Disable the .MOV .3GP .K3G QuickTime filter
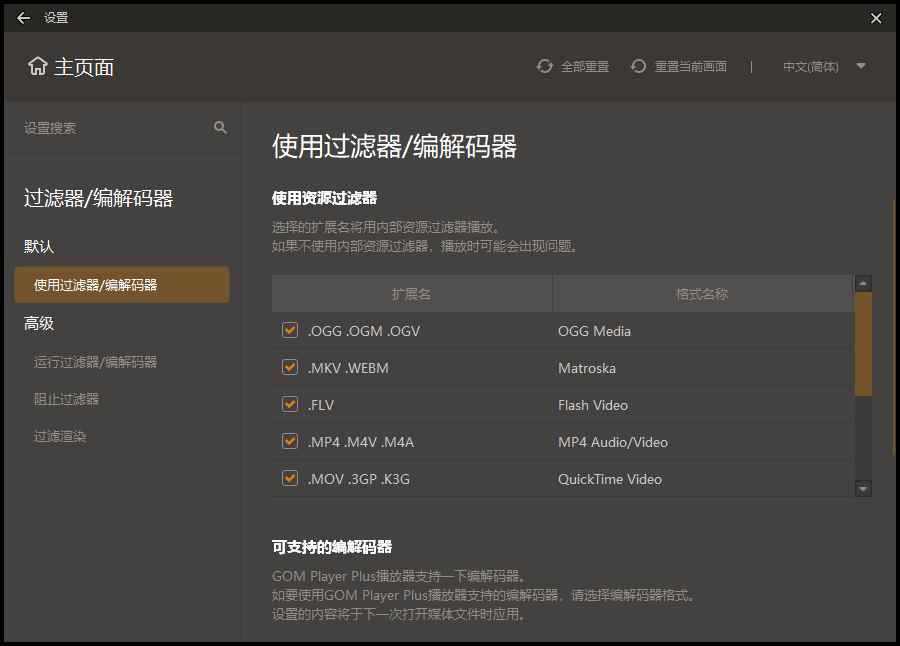 [289, 478]
